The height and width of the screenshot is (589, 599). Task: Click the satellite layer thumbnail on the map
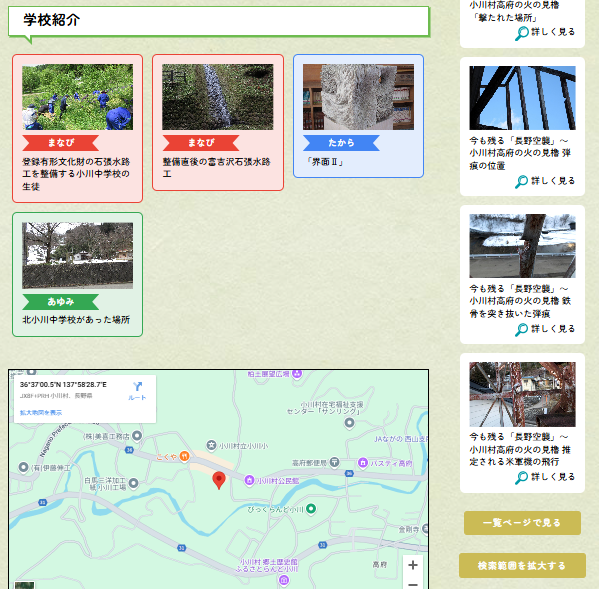pyautogui.click(x=24, y=585)
